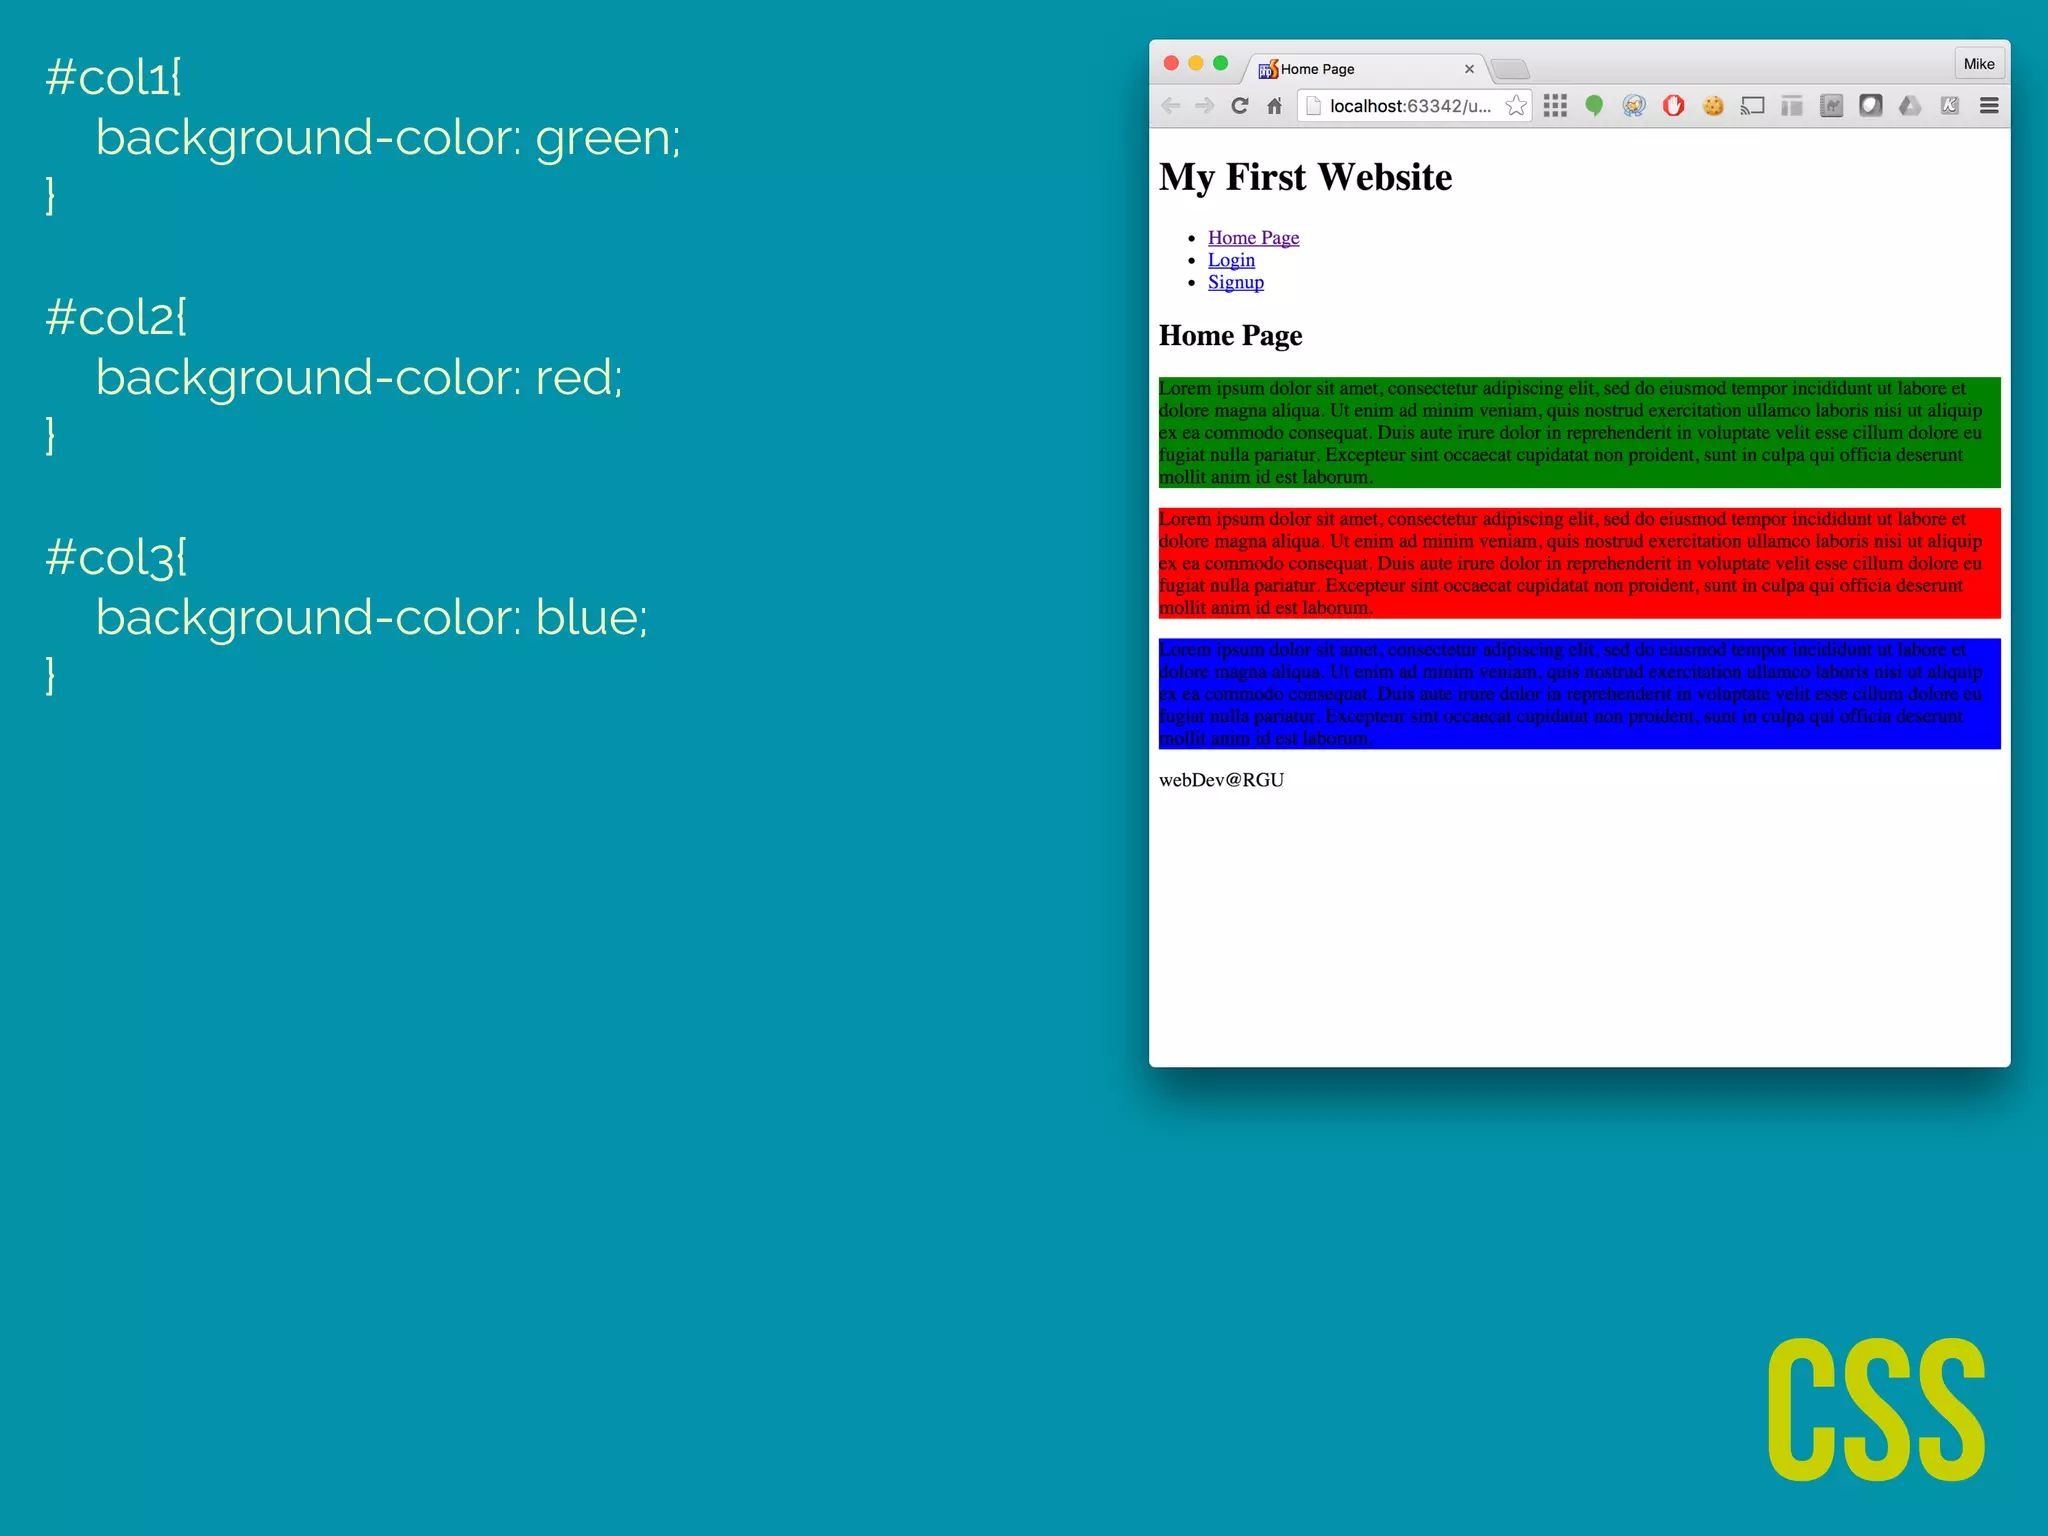Click the back navigation arrow

click(x=1171, y=106)
